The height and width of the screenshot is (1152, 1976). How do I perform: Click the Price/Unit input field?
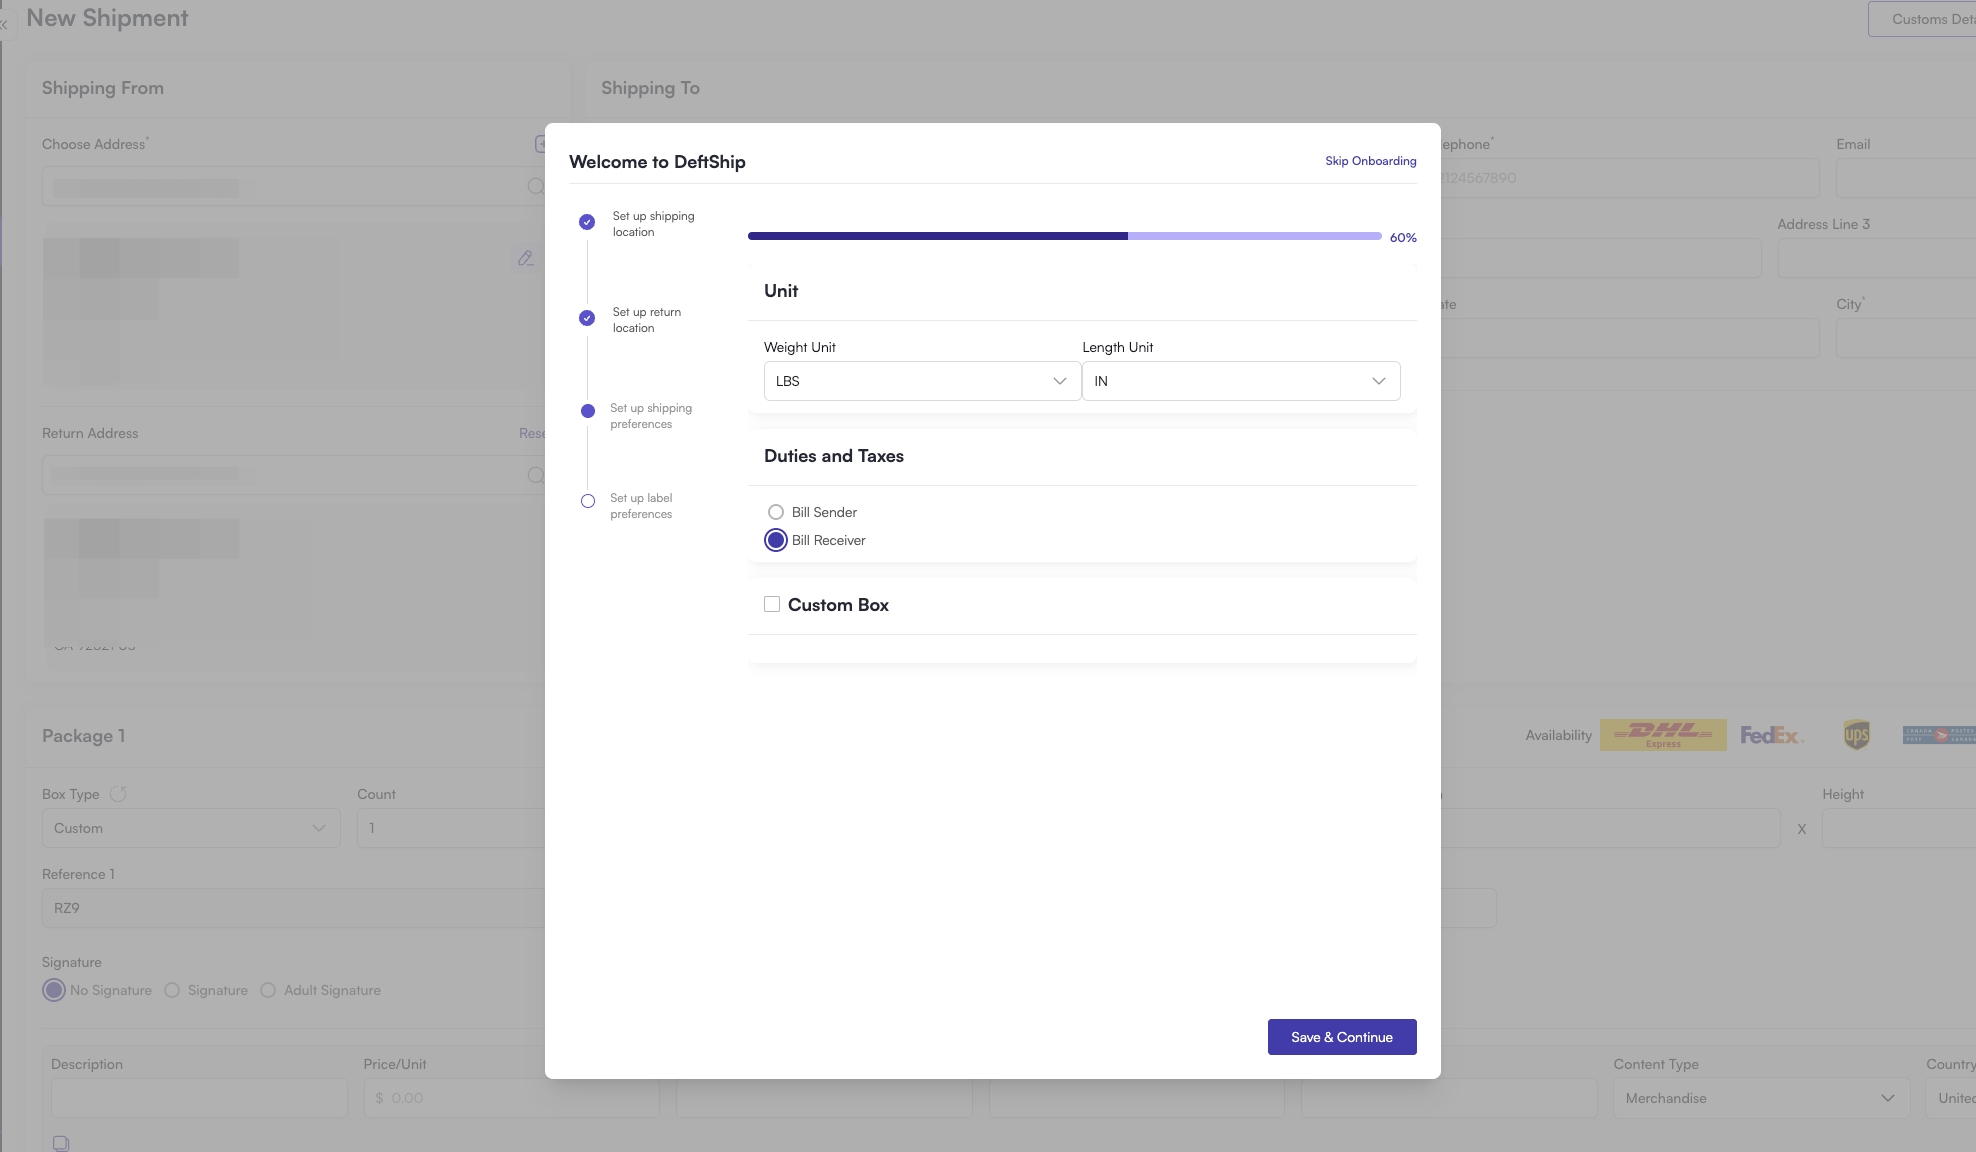click(x=511, y=1098)
